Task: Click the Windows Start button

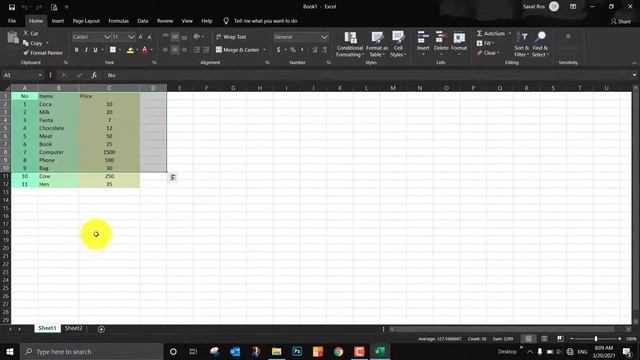Action: tap(10, 351)
